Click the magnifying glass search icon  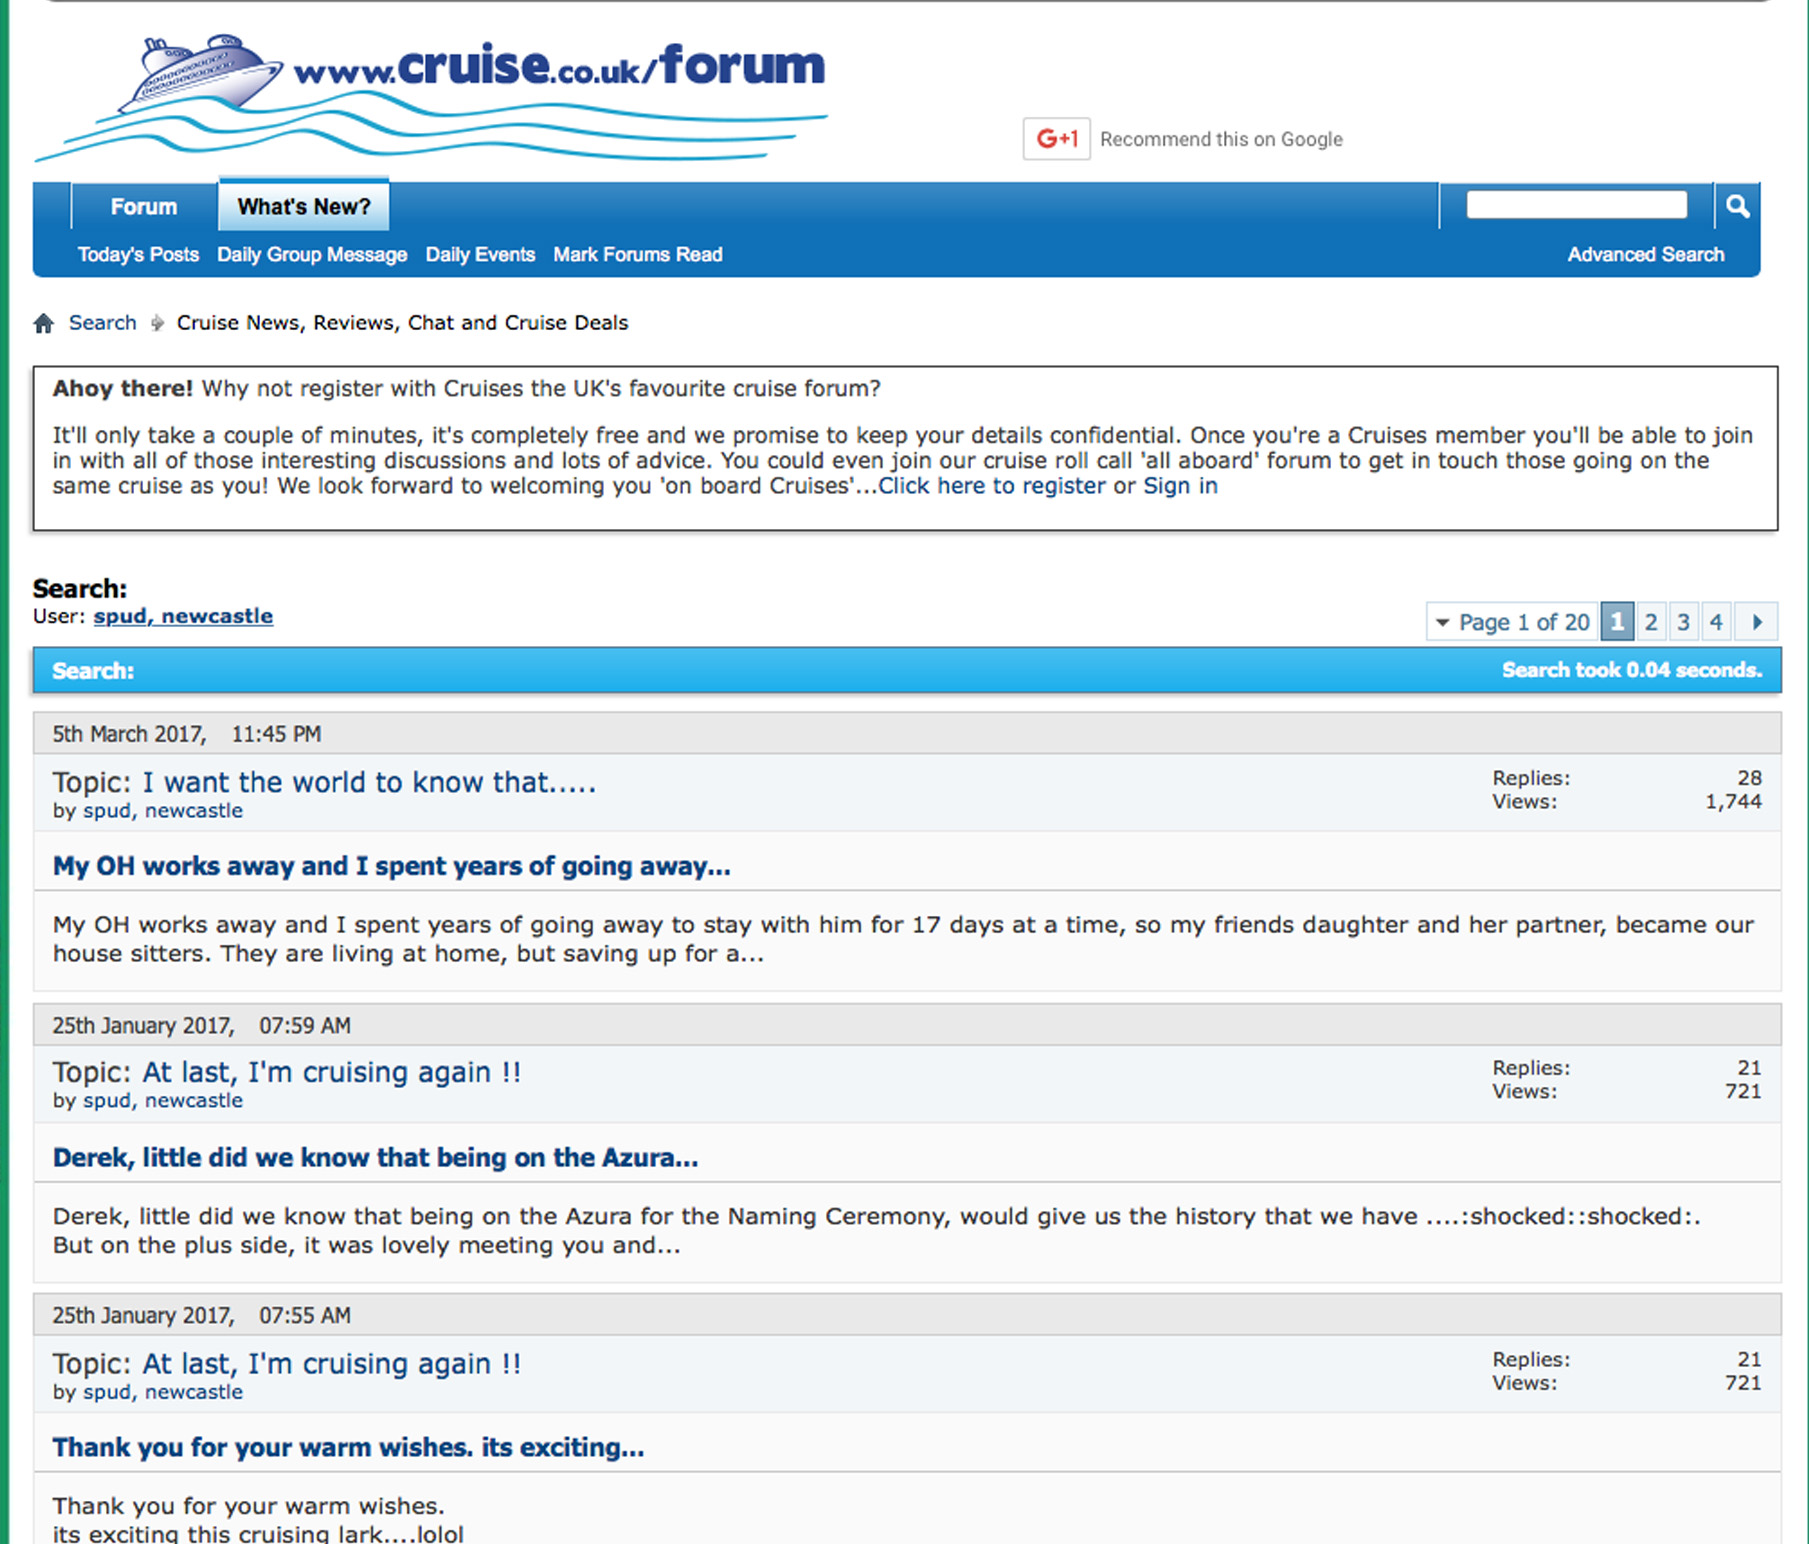point(1737,206)
